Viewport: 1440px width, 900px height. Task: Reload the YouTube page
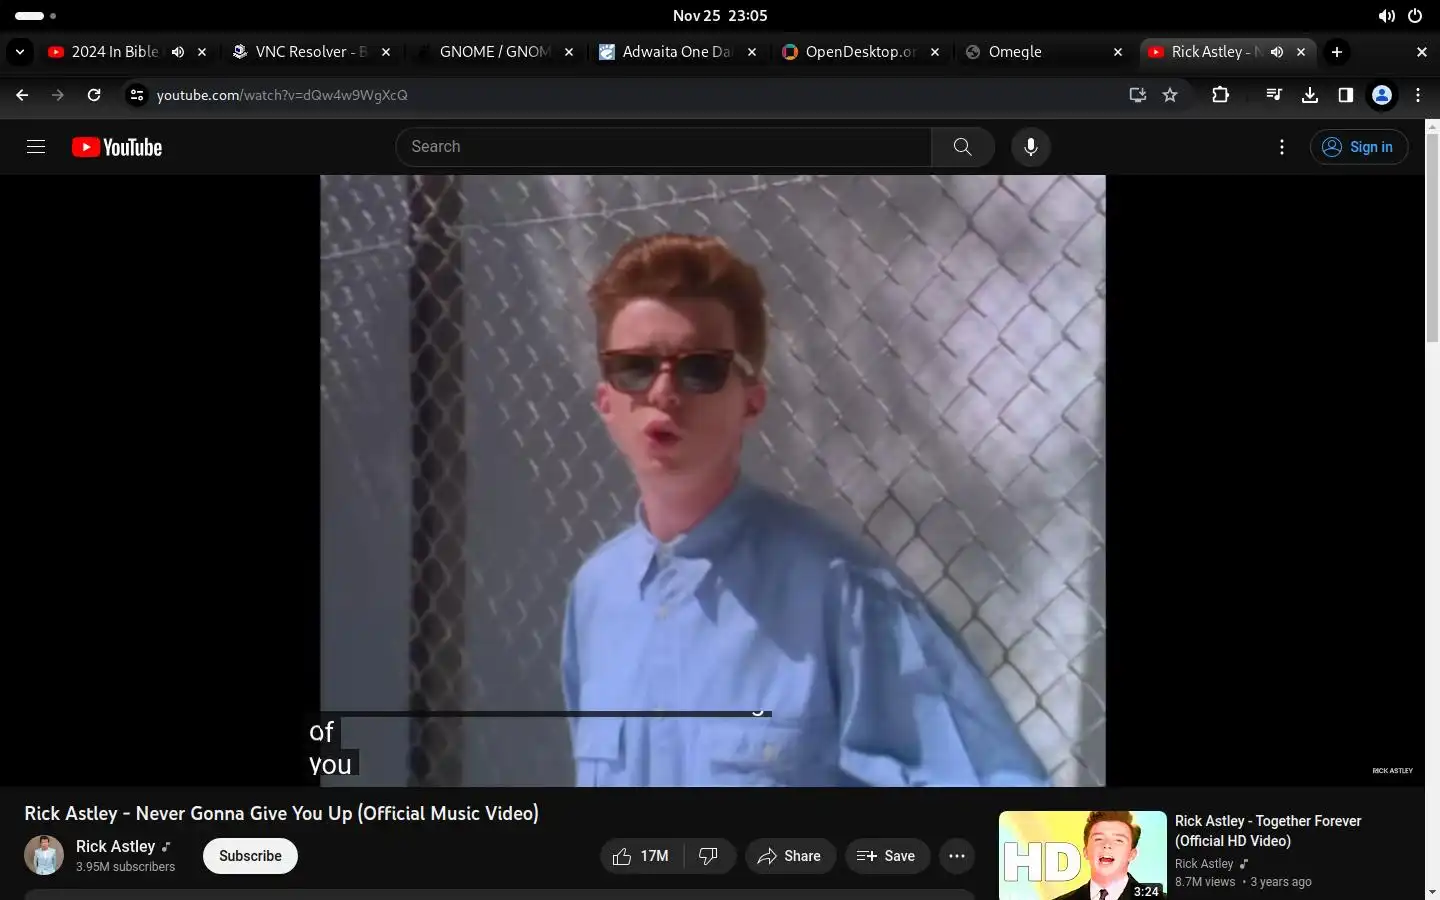tap(94, 95)
